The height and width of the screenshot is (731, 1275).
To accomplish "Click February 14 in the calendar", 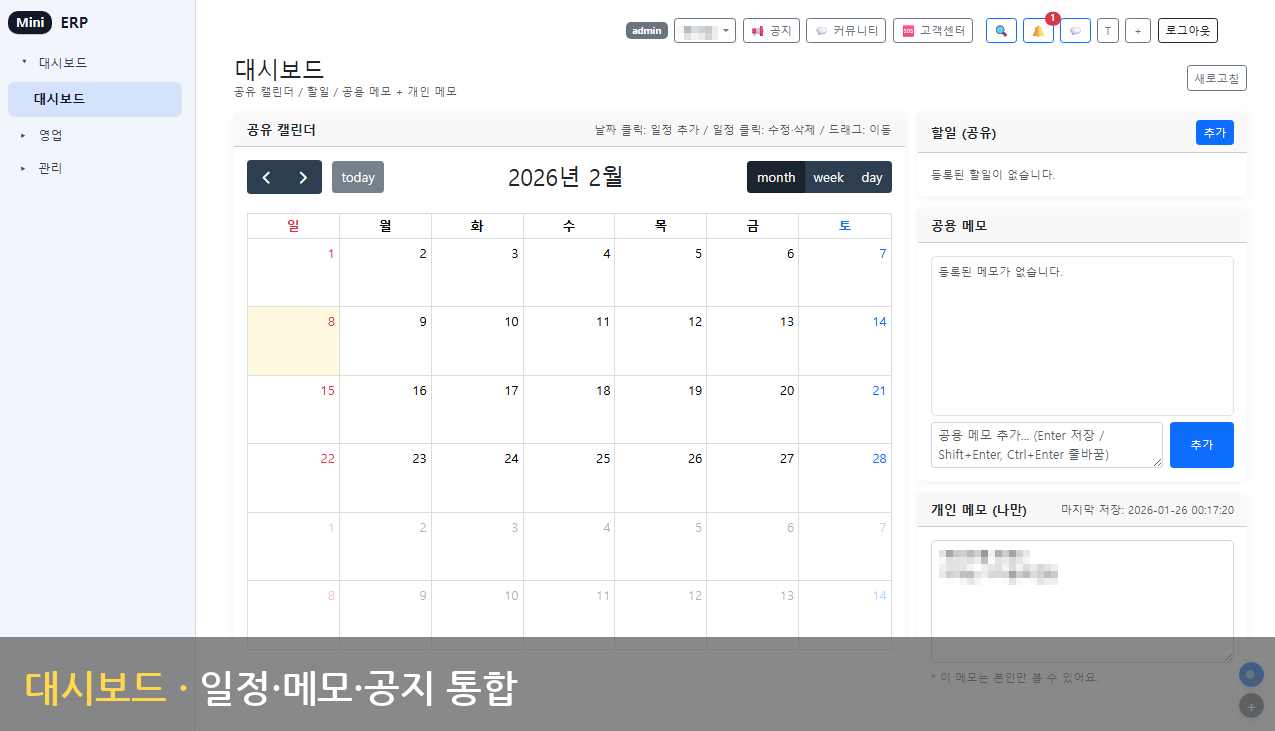I will [x=845, y=341].
